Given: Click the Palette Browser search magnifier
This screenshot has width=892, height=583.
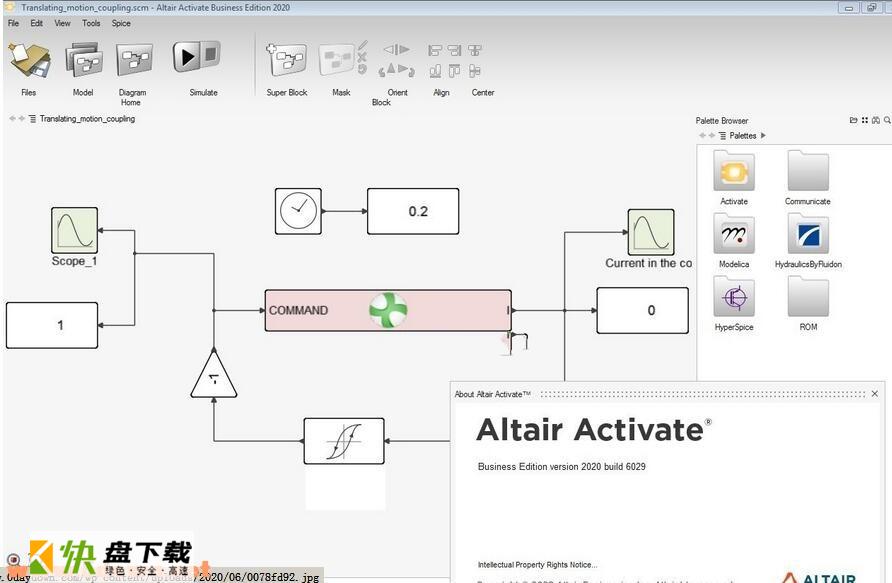Looking at the screenshot, I should pos(887,120).
